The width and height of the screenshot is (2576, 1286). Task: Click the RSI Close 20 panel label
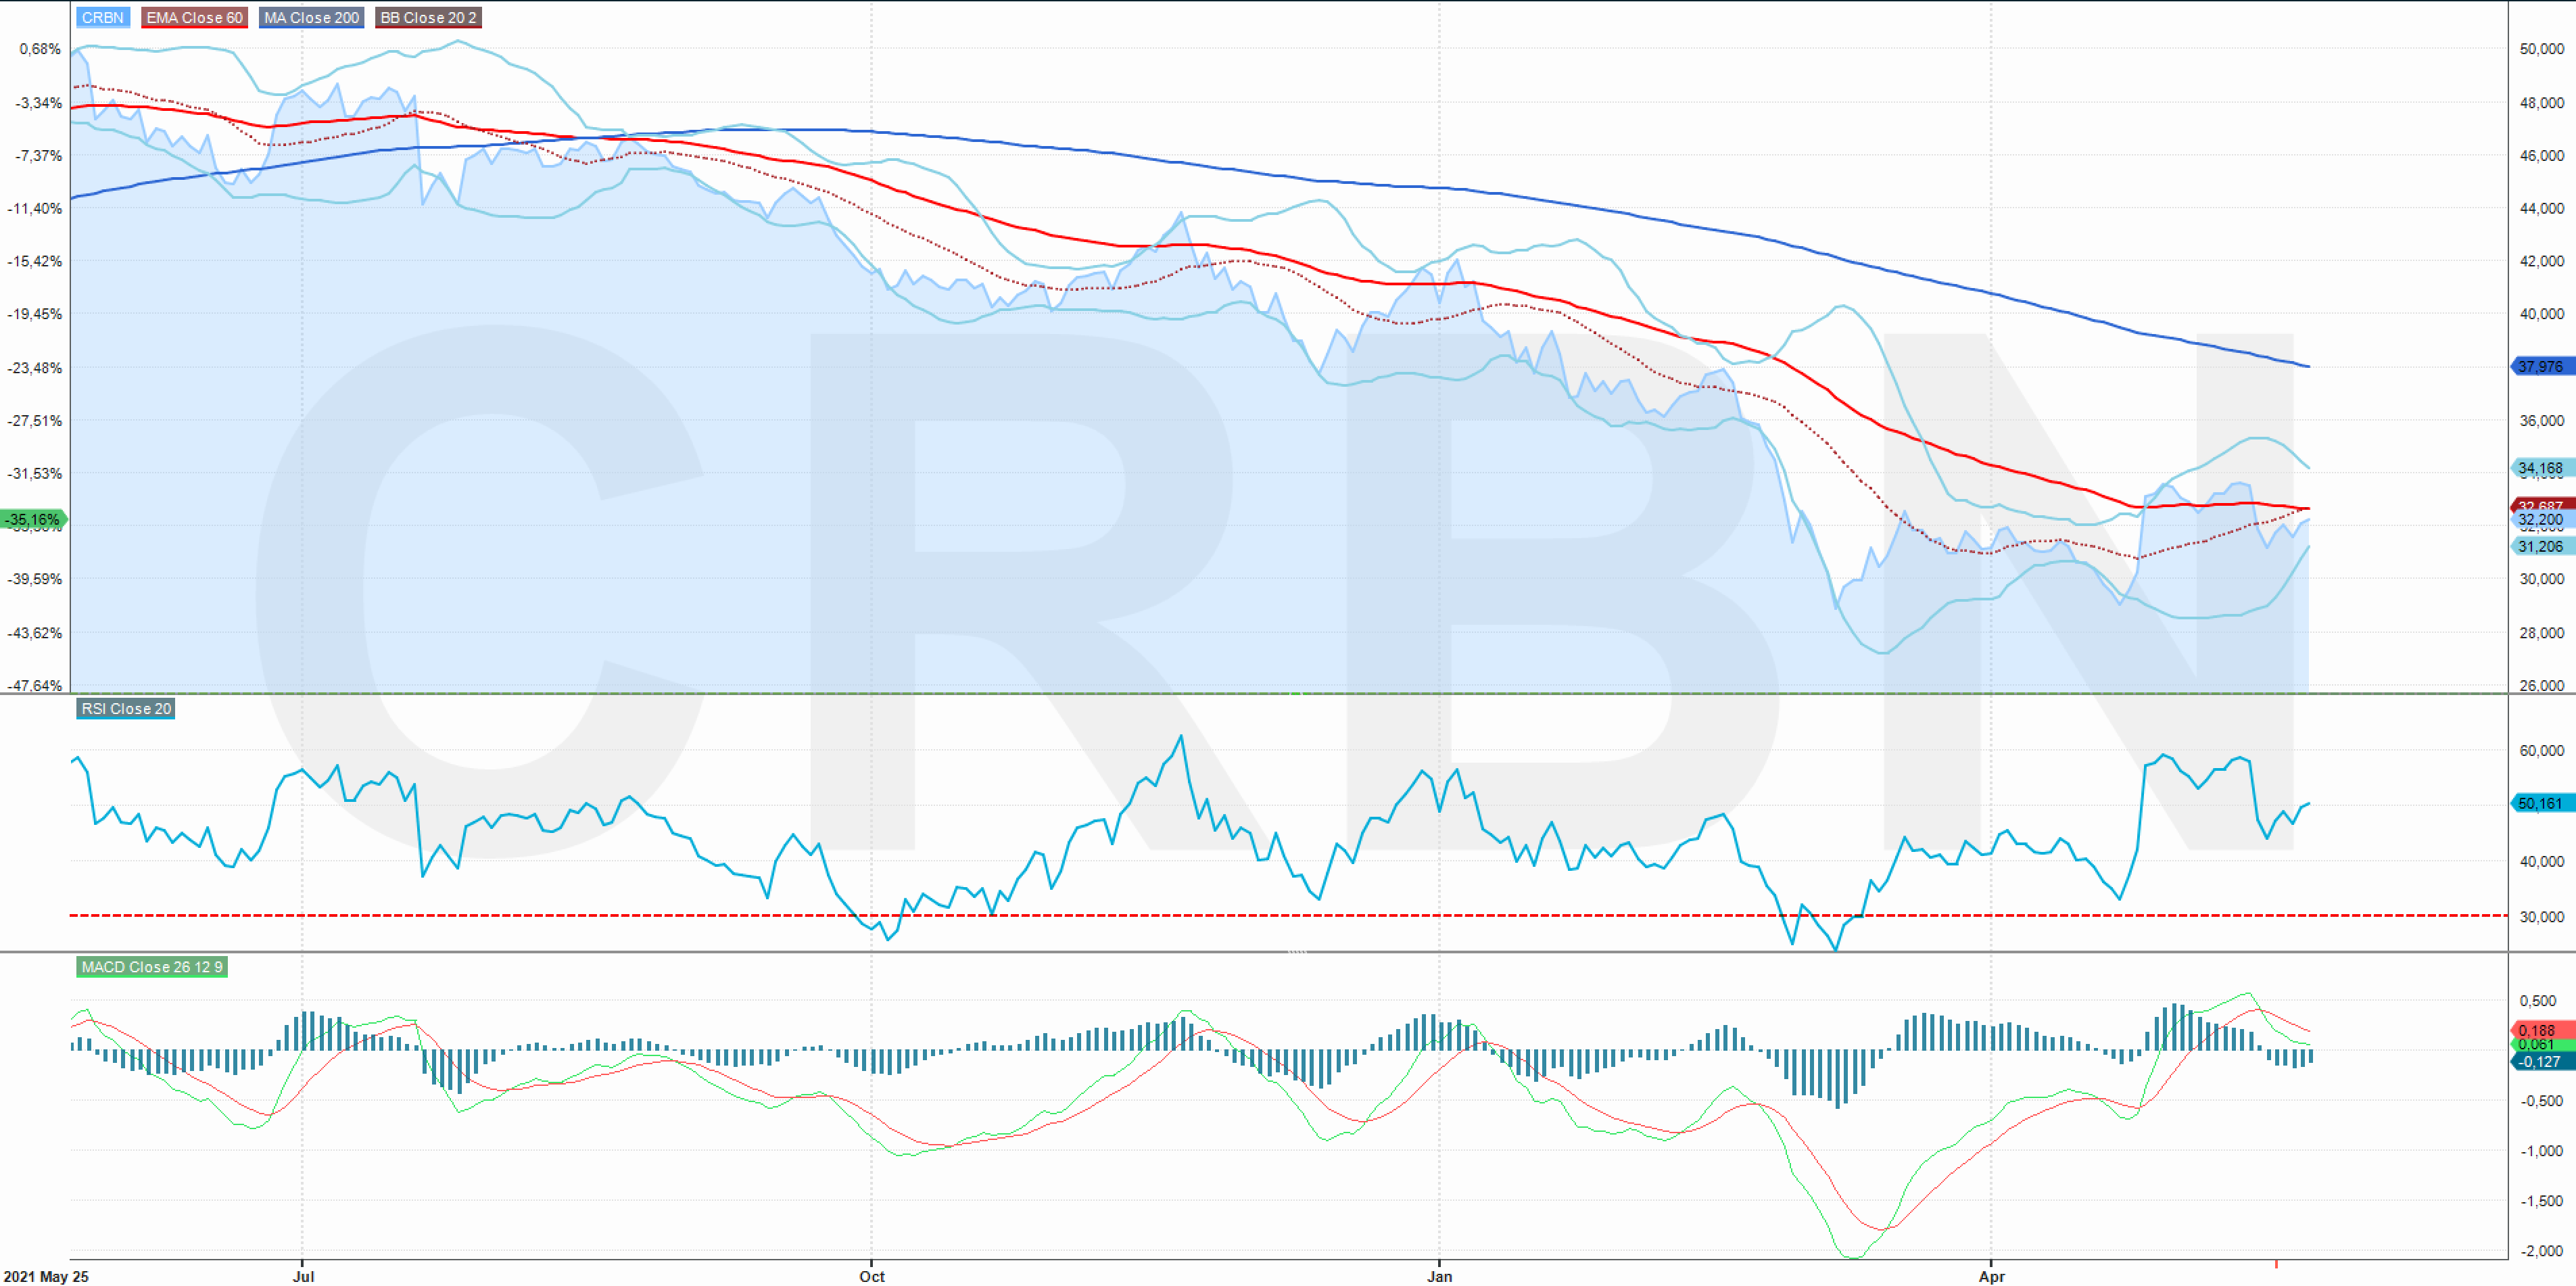tap(126, 709)
